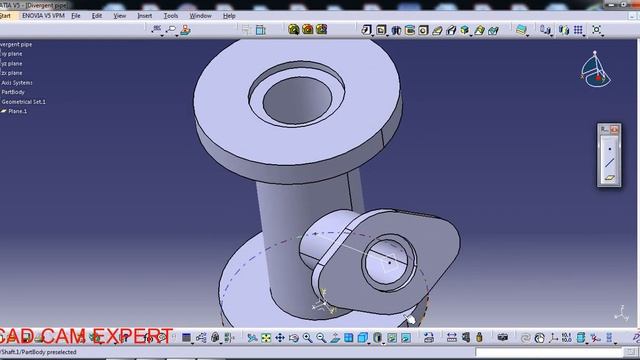
Task: Click the padlock icon in bottom toolbar
Action: [479, 337]
